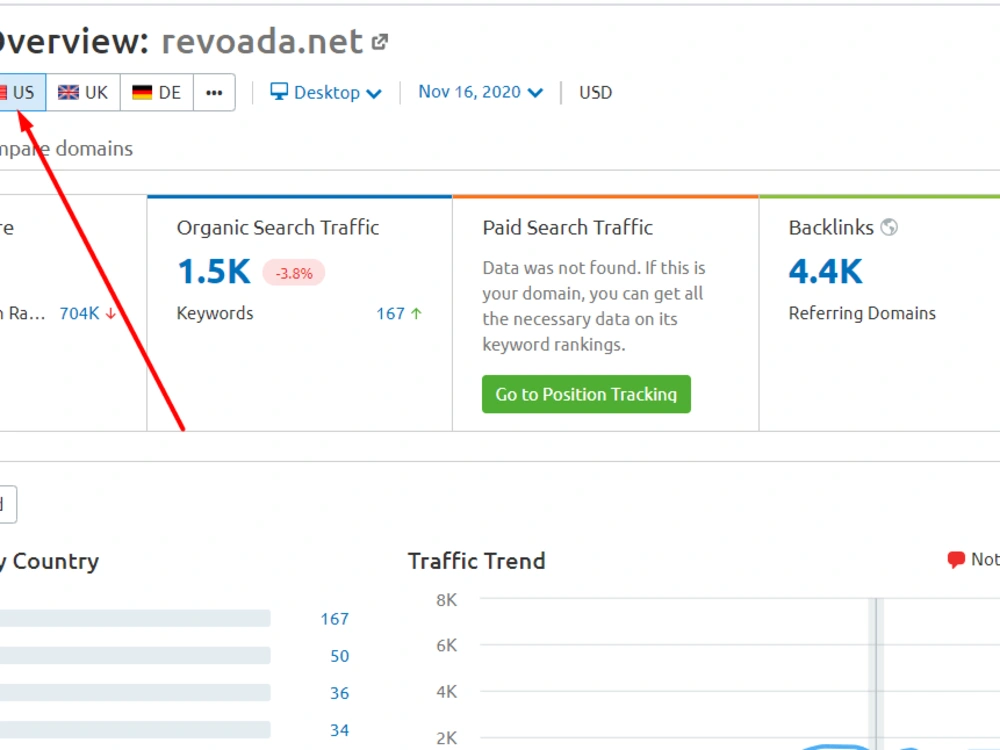Click the 4K axis label on chart

point(446,692)
